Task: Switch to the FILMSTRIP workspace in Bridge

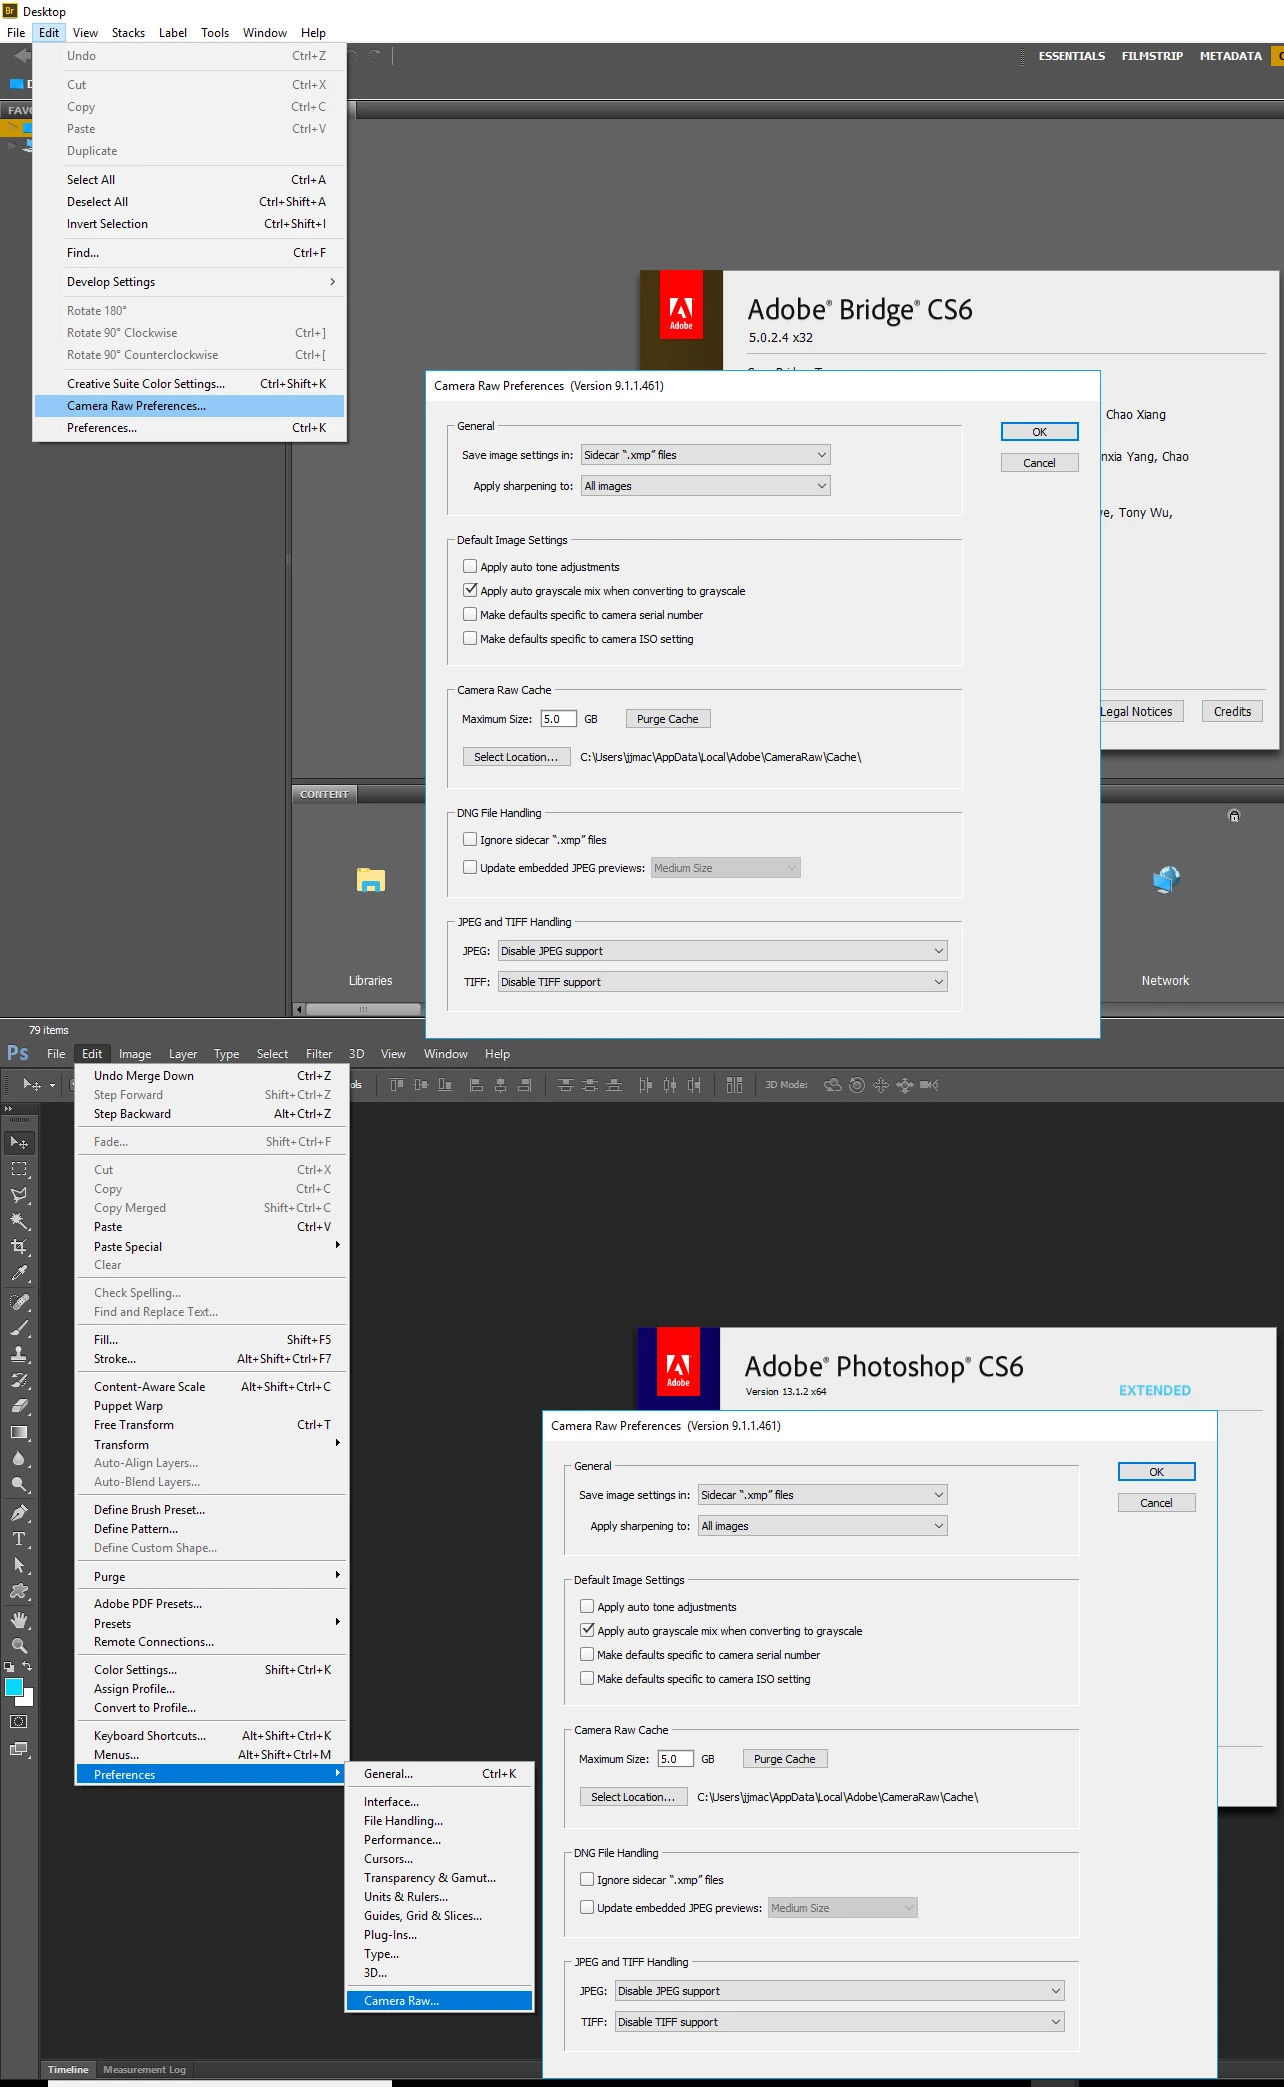Action: pos(1152,56)
